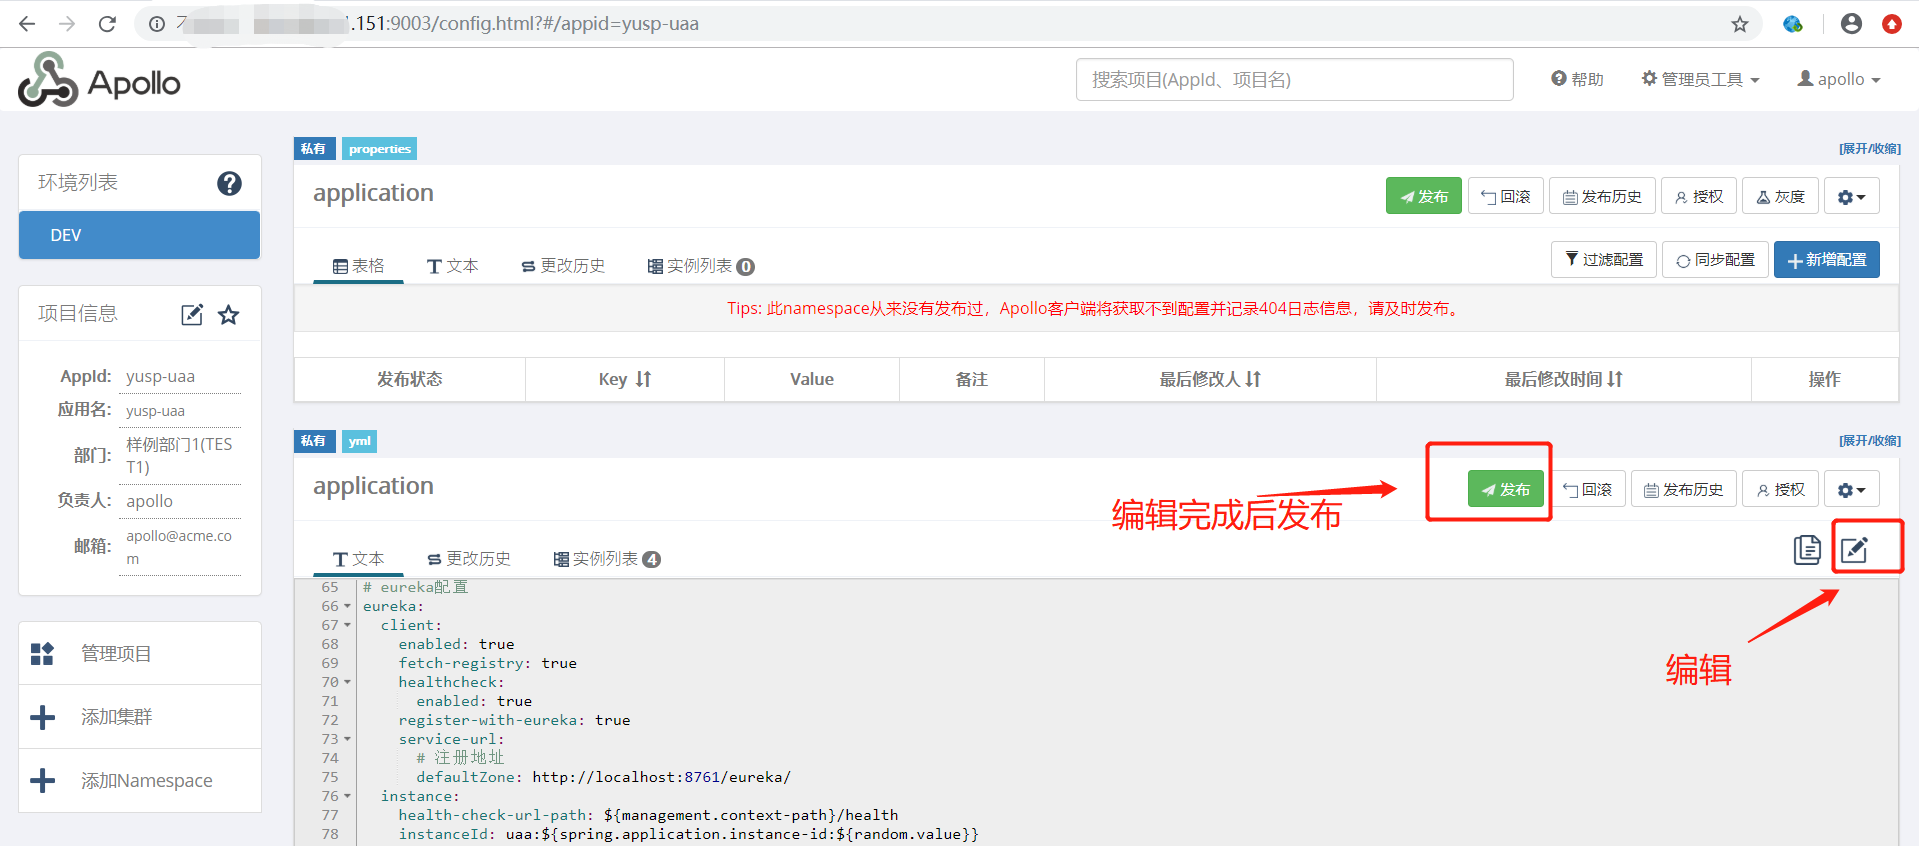Open 更改历史 tab in properties namespace
Image resolution: width=1919 pixels, height=846 pixels.
(563, 266)
